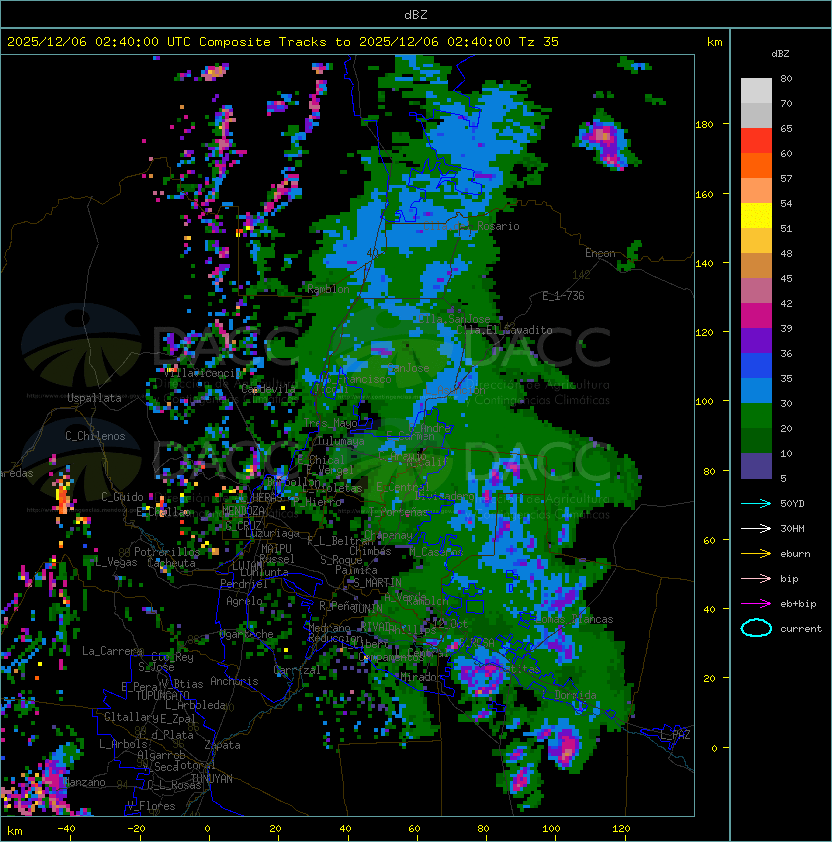Click the Chimbas map label
Viewport: 832px width, 842px height.
pyautogui.click(x=371, y=551)
